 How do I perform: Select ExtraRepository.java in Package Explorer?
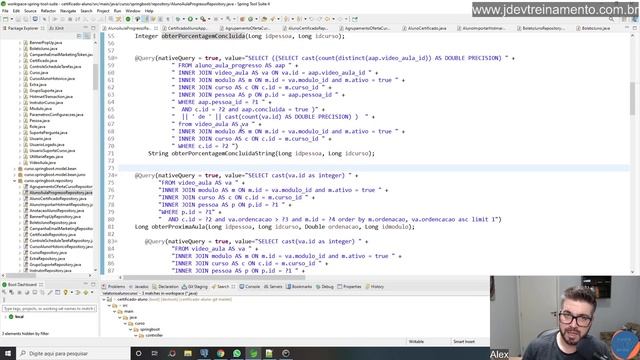coord(47,259)
